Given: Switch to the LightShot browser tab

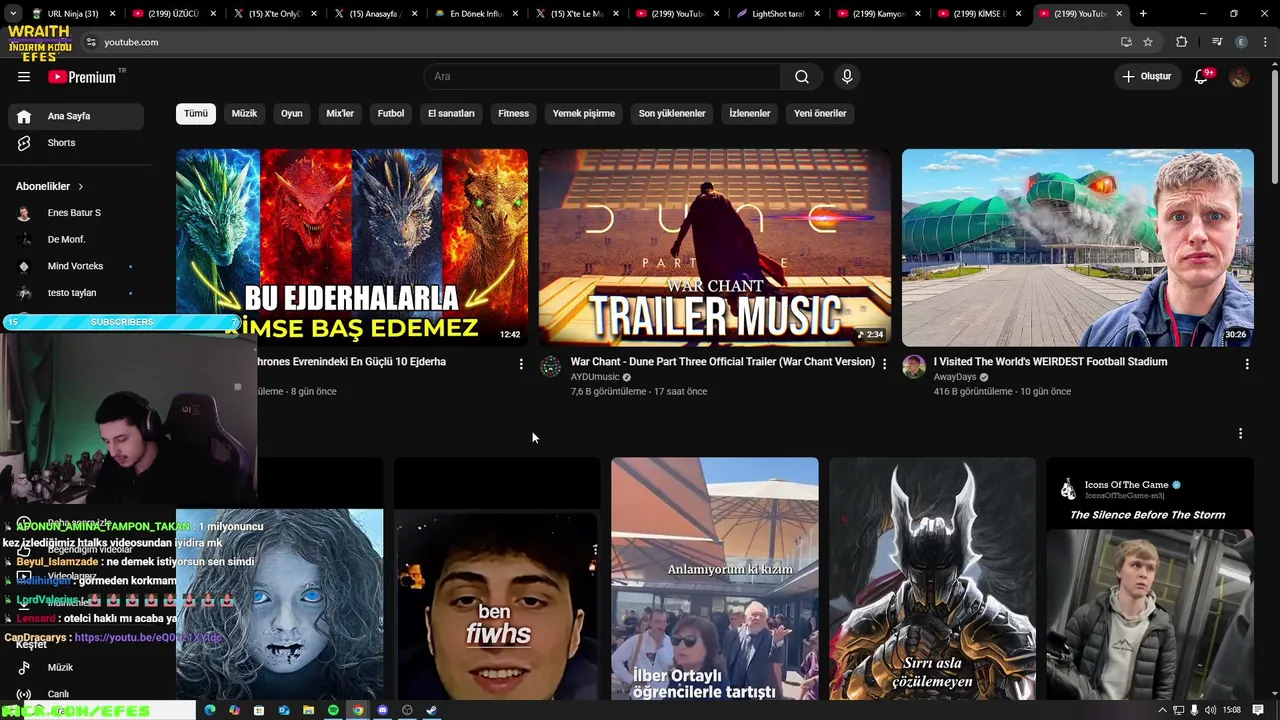Looking at the screenshot, I should 778,14.
